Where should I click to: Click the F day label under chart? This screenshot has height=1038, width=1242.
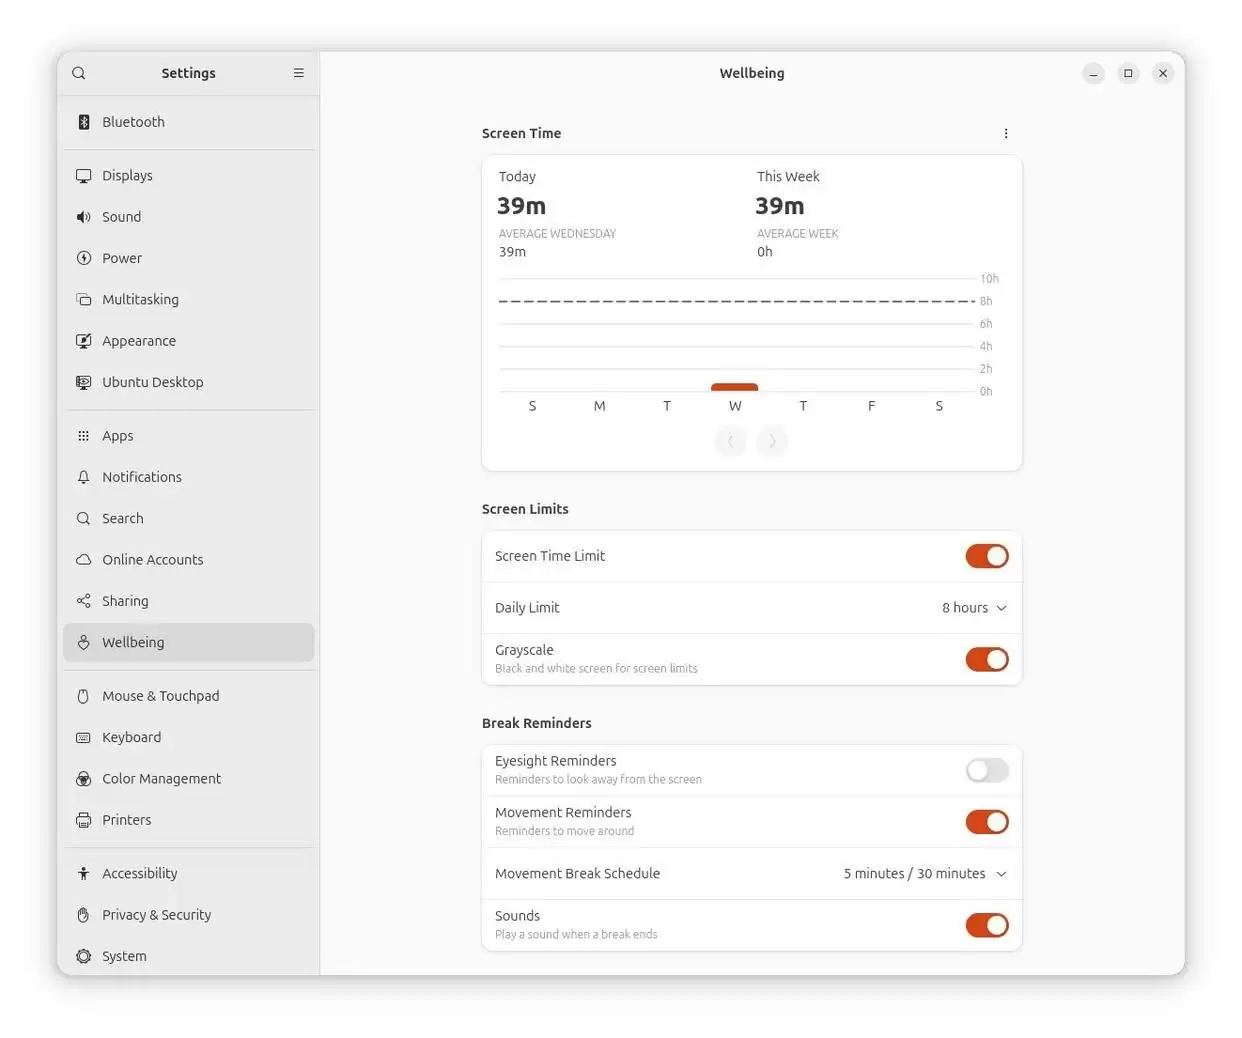(x=871, y=406)
